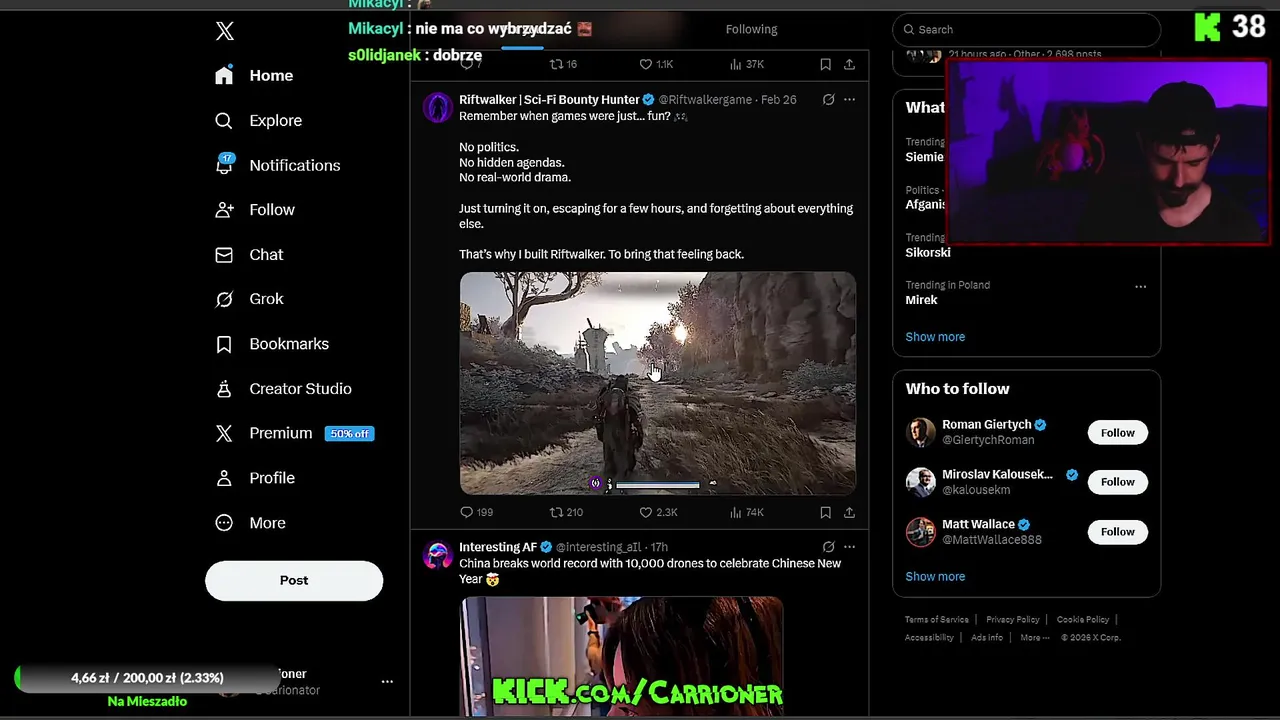Open the Mirek trending topic
This screenshot has width=1280, height=720.
coord(921,300)
